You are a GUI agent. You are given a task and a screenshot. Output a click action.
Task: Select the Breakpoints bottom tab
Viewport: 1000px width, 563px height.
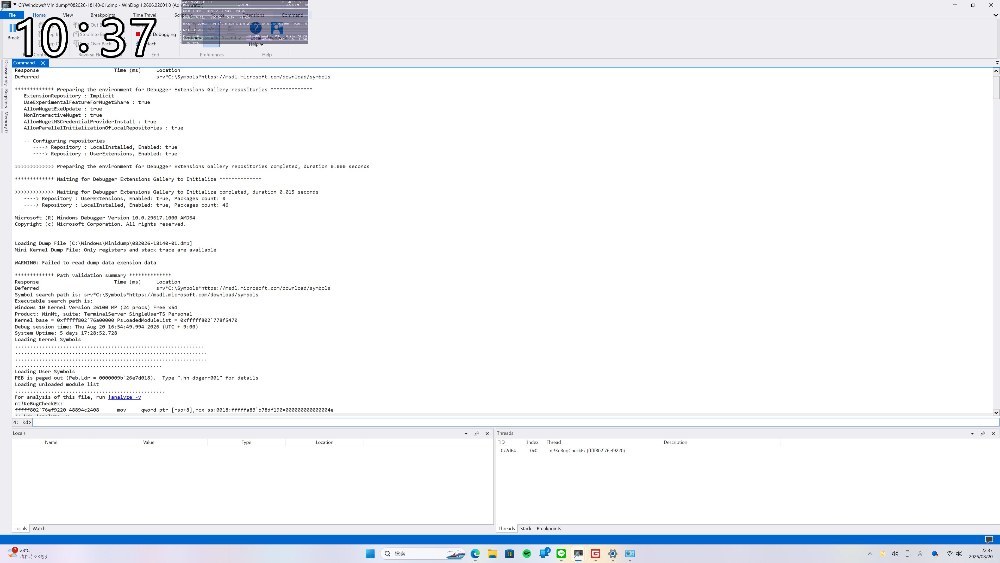(x=549, y=529)
